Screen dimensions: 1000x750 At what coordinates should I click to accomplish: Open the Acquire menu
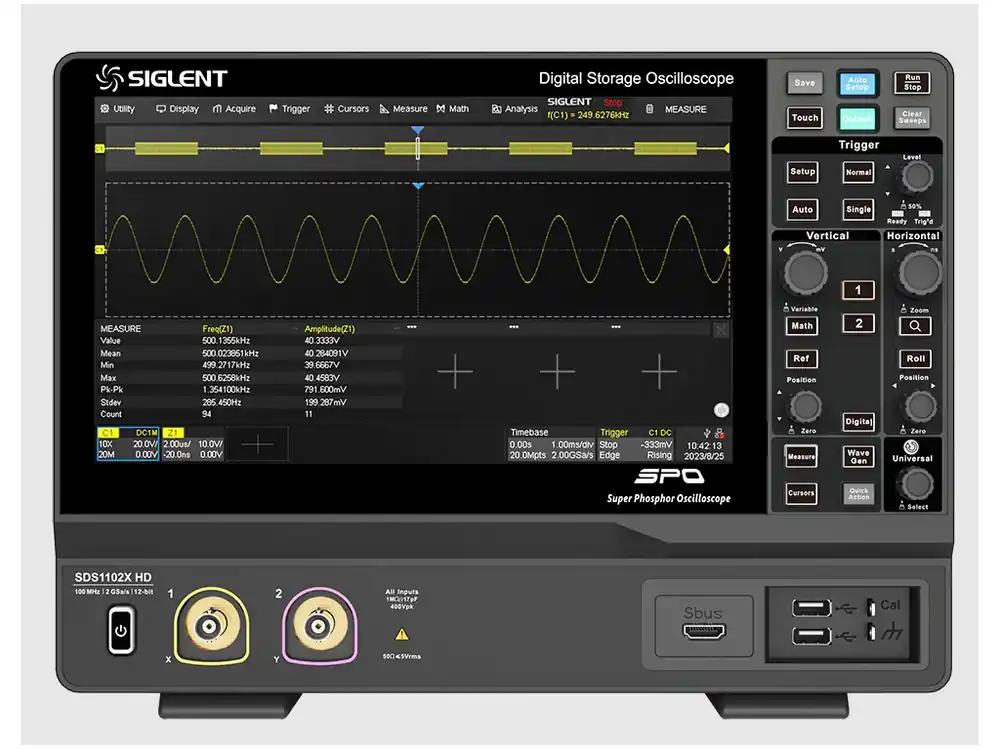point(234,109)
